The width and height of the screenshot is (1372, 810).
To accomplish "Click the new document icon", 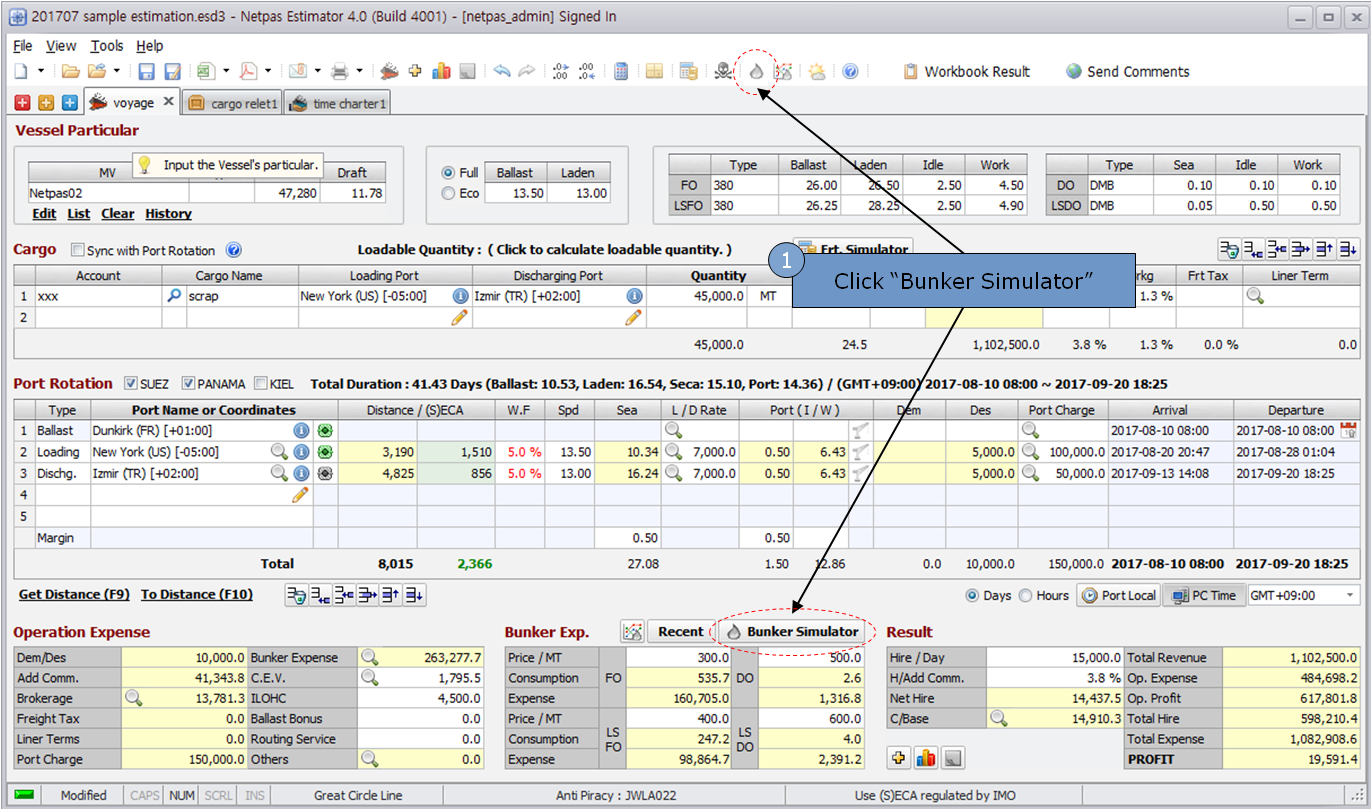I will coord(21,71).
